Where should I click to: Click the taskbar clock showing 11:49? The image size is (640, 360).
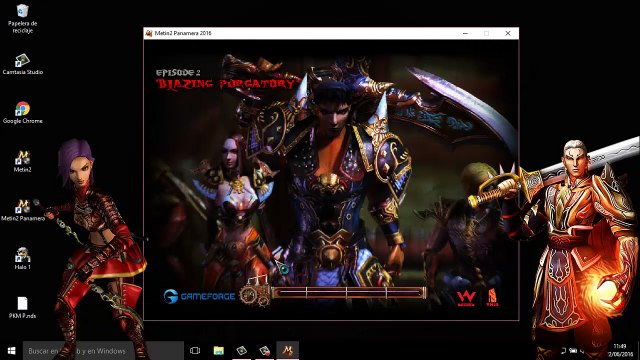tap(620, 351)
